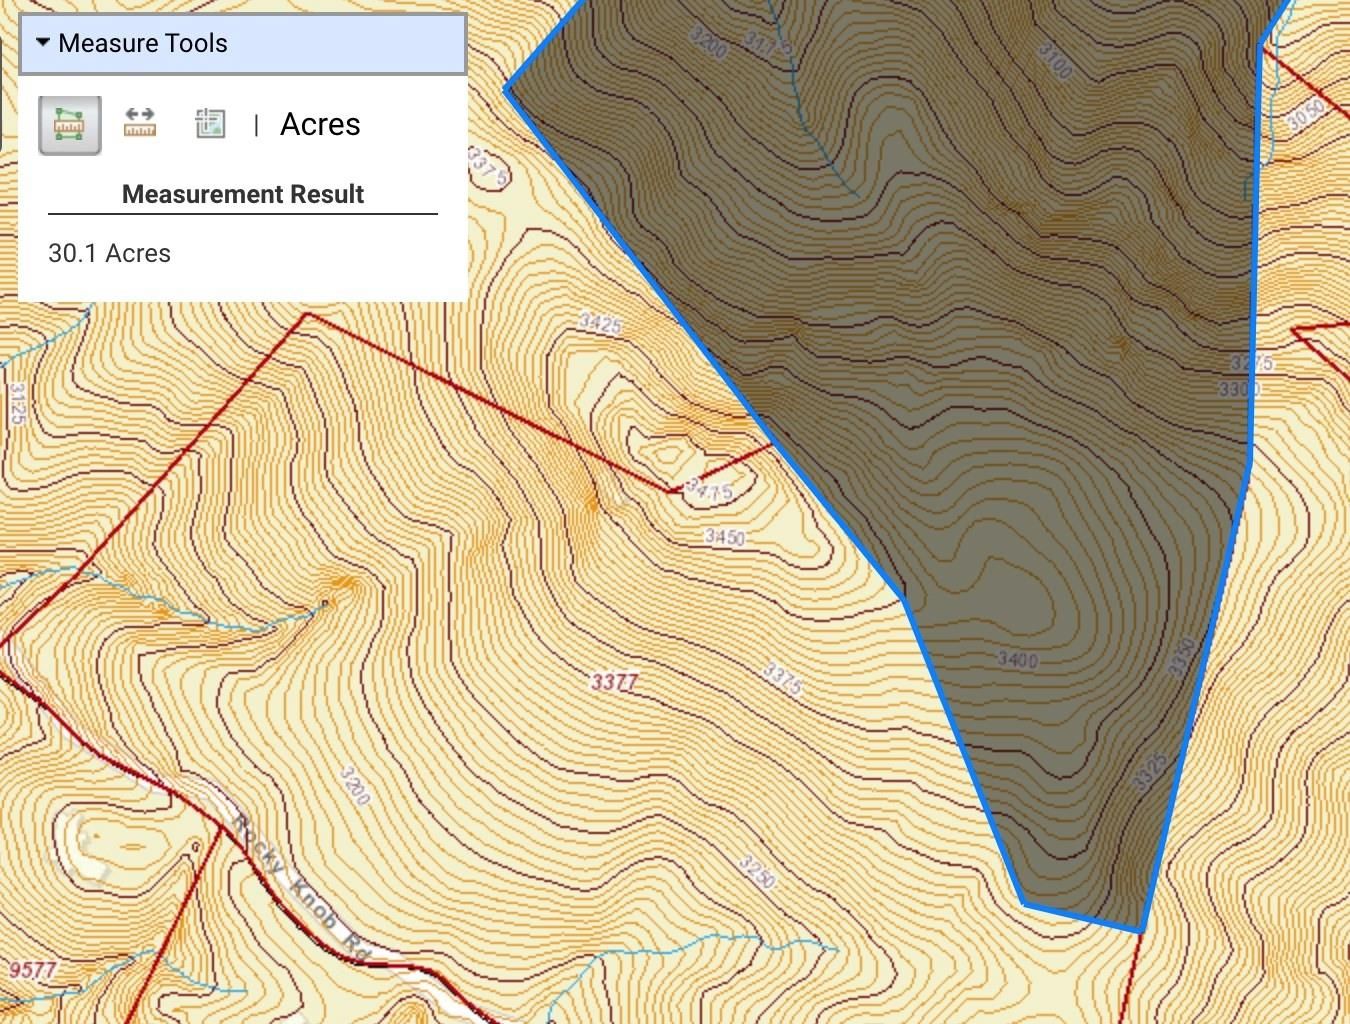Click the 3050 contour label

(1306, 116)
